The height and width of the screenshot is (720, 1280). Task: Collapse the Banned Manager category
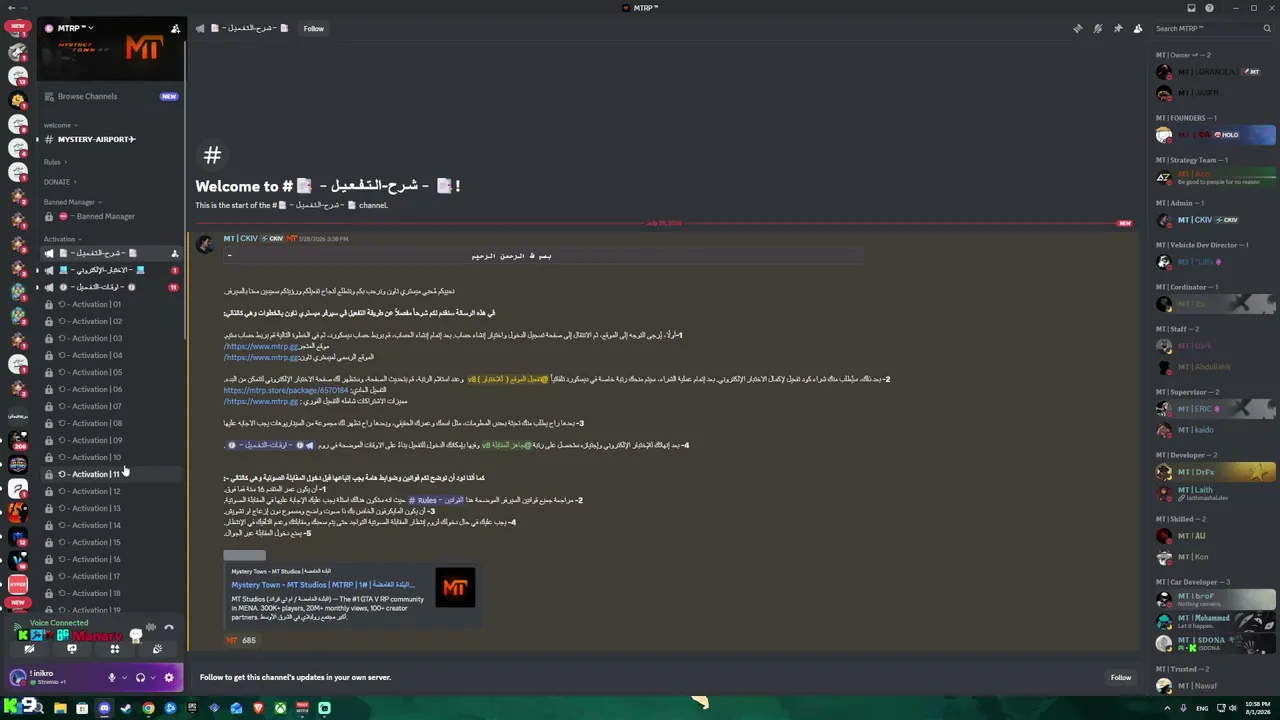[72, 202]
